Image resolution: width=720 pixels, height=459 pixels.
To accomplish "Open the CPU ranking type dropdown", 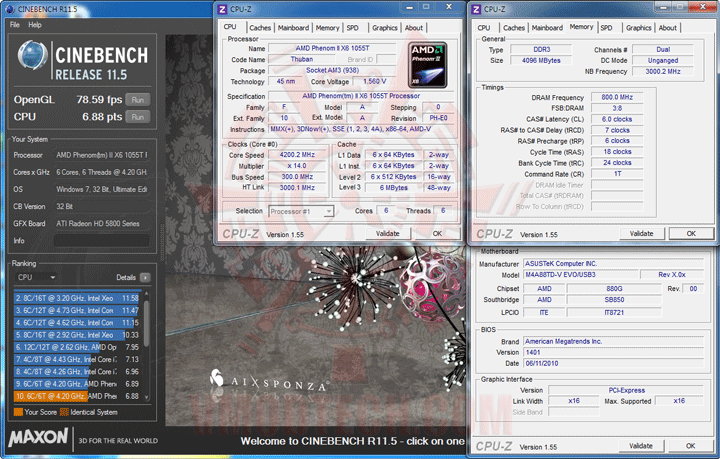I will coord(37,277).
